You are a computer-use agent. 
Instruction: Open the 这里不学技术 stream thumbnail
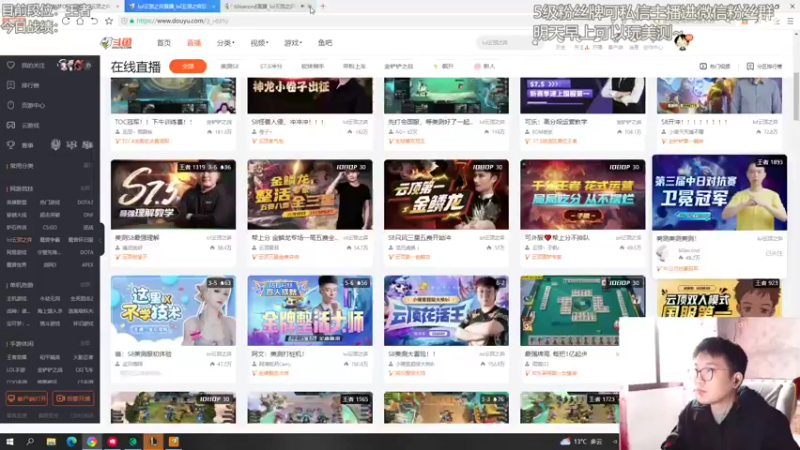[x=173, y=311]
